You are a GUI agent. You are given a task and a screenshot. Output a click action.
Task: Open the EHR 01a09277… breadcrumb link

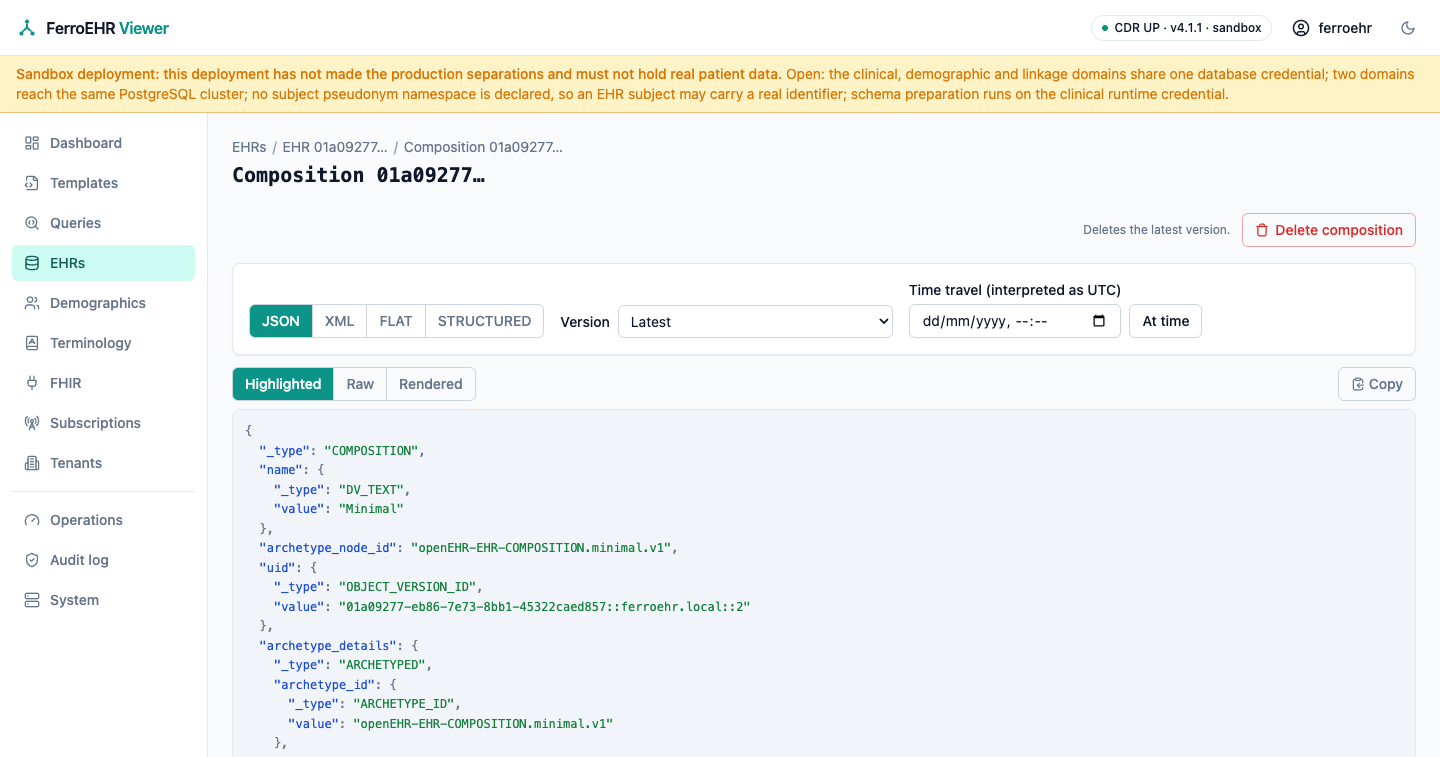click(x=335, y=147)
